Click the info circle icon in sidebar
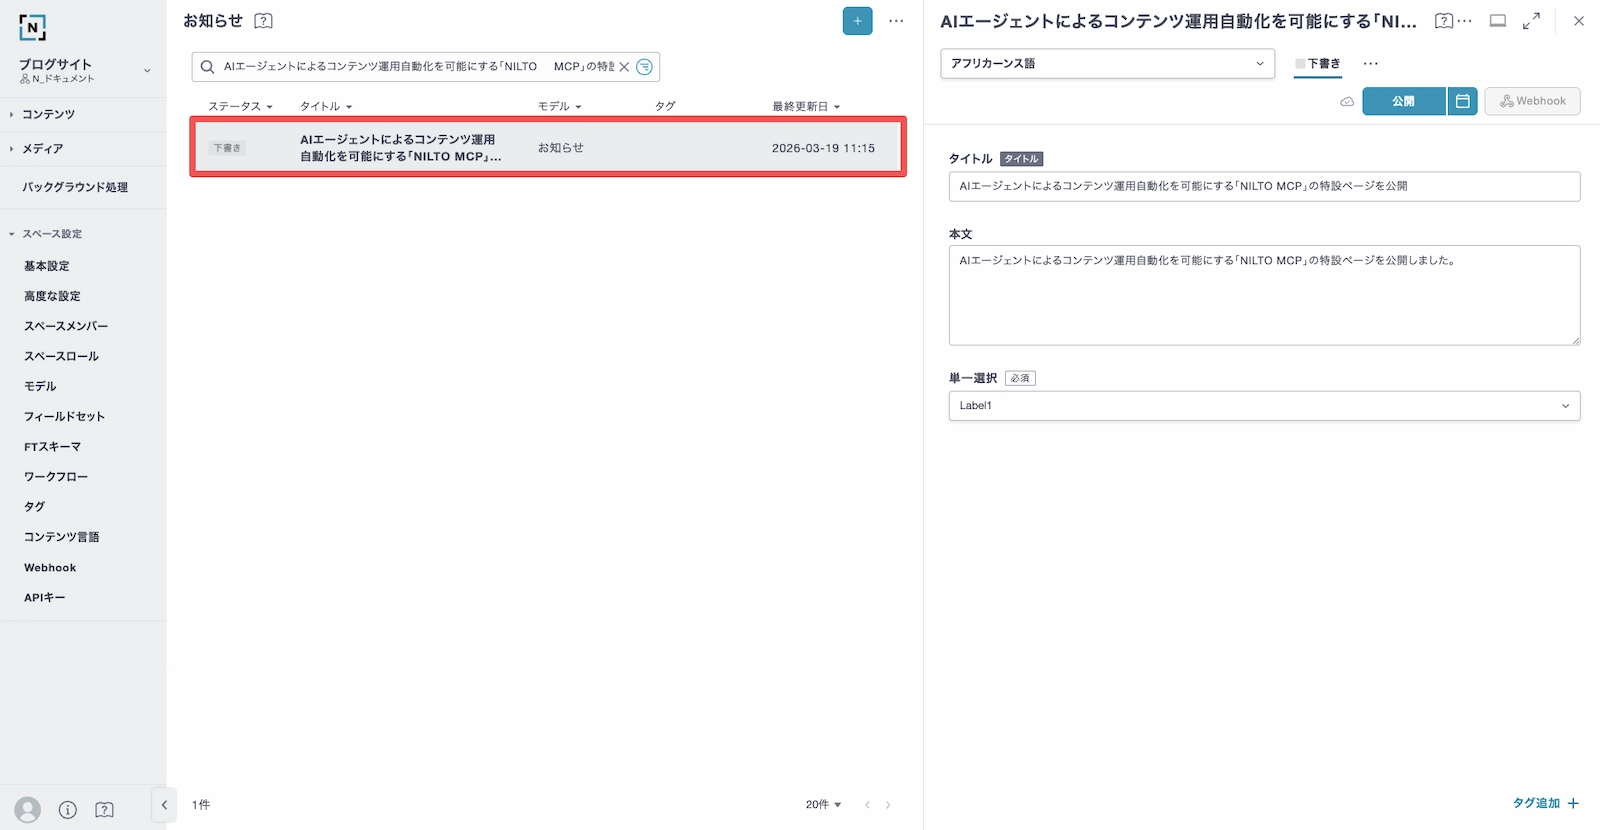The height and width of the screenshot is (830, 1600). pyautogui.click(x=68, y=809)
